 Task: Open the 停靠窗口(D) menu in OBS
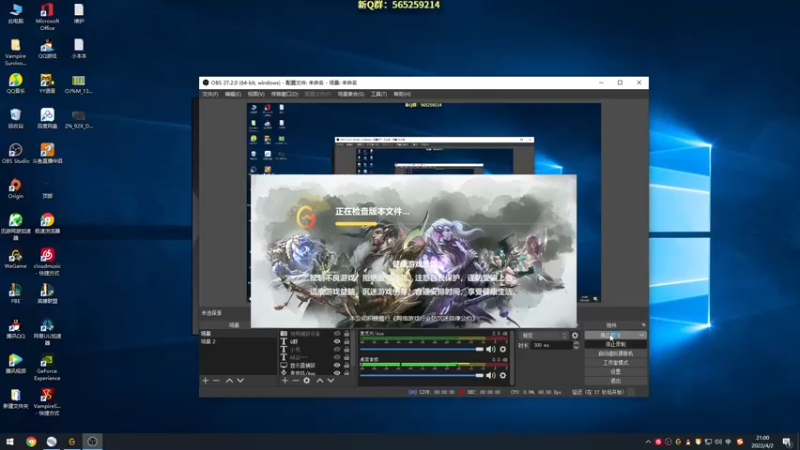pyautogui.click(x=284, y=94)
